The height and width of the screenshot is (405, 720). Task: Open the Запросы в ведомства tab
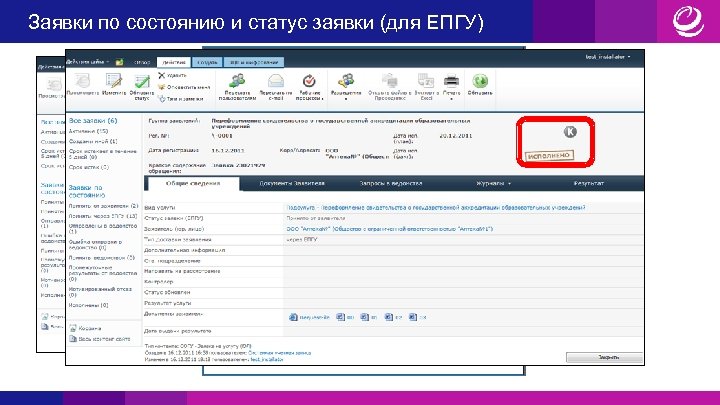[391, 183]
